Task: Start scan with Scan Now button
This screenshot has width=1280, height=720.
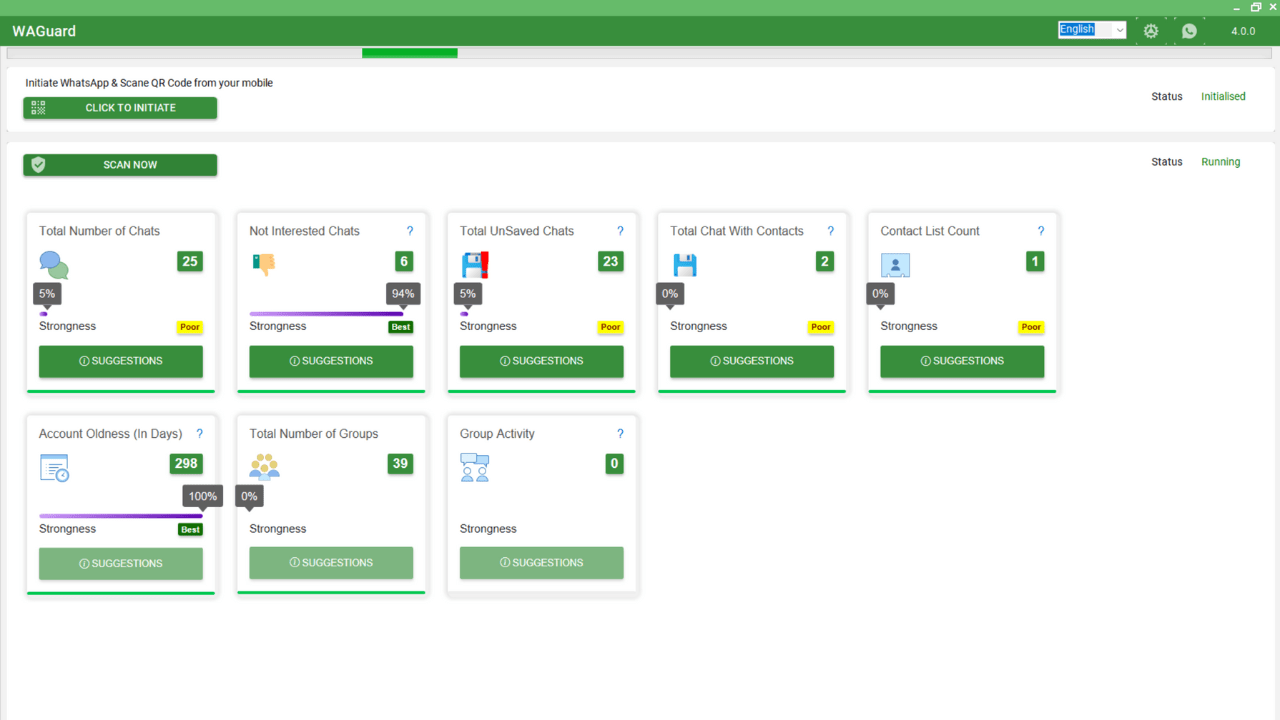Action: coord(120,165)
